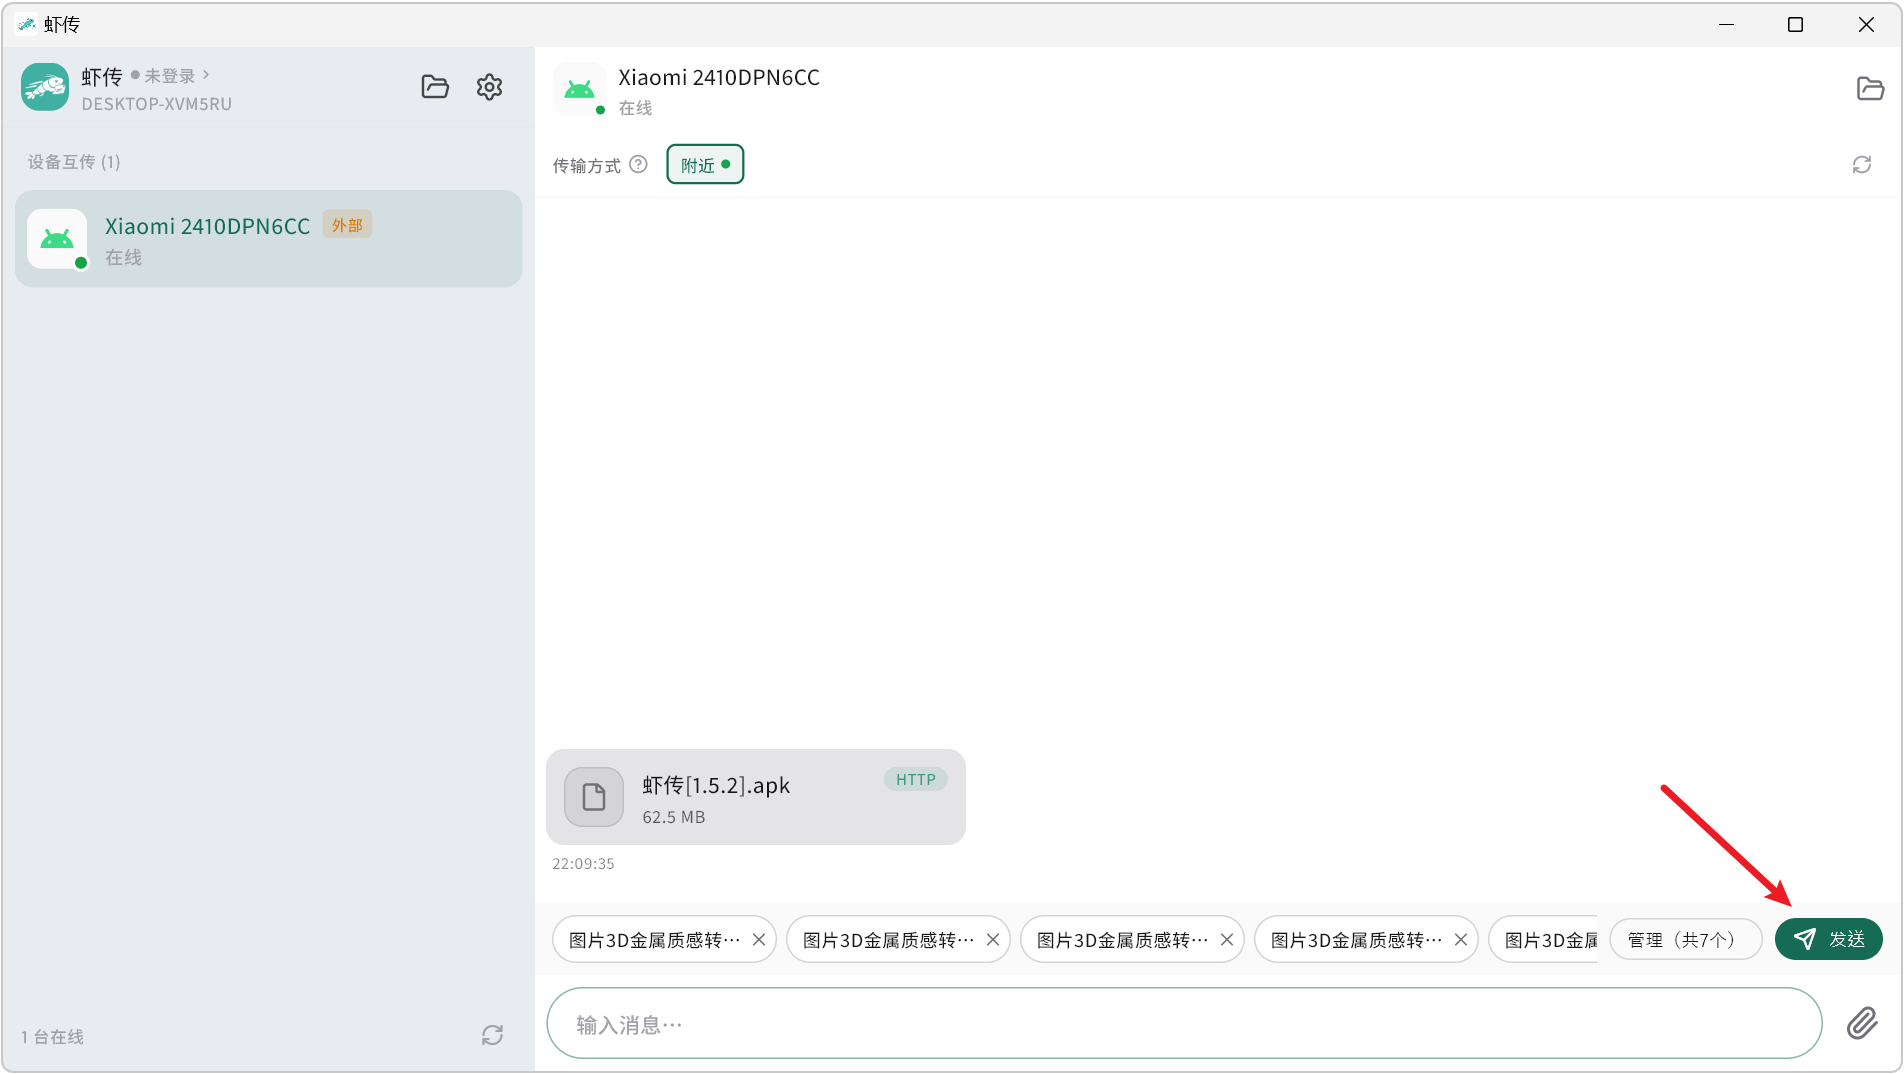This screenshot has height=1074, width=1904.
Task: Focus the 输入消息 message input field
Action: pos(1184,1024)
